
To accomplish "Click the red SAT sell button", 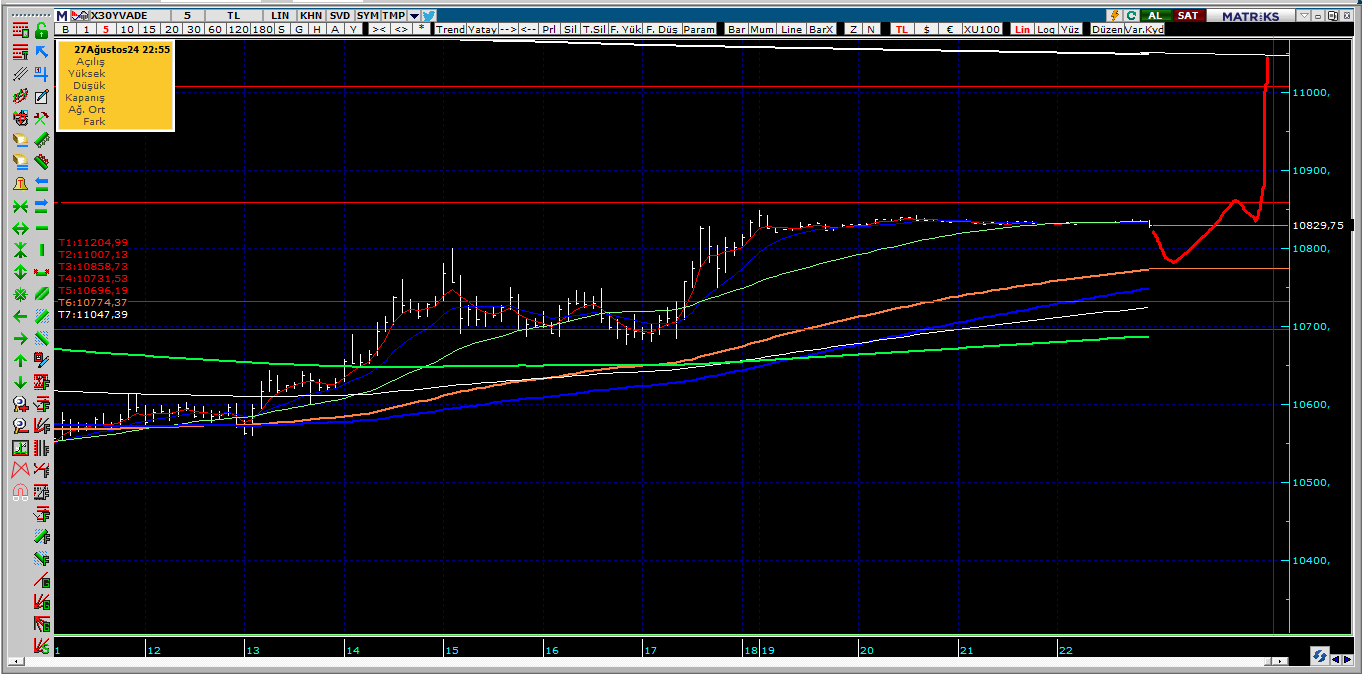I will click(1187, 15).
